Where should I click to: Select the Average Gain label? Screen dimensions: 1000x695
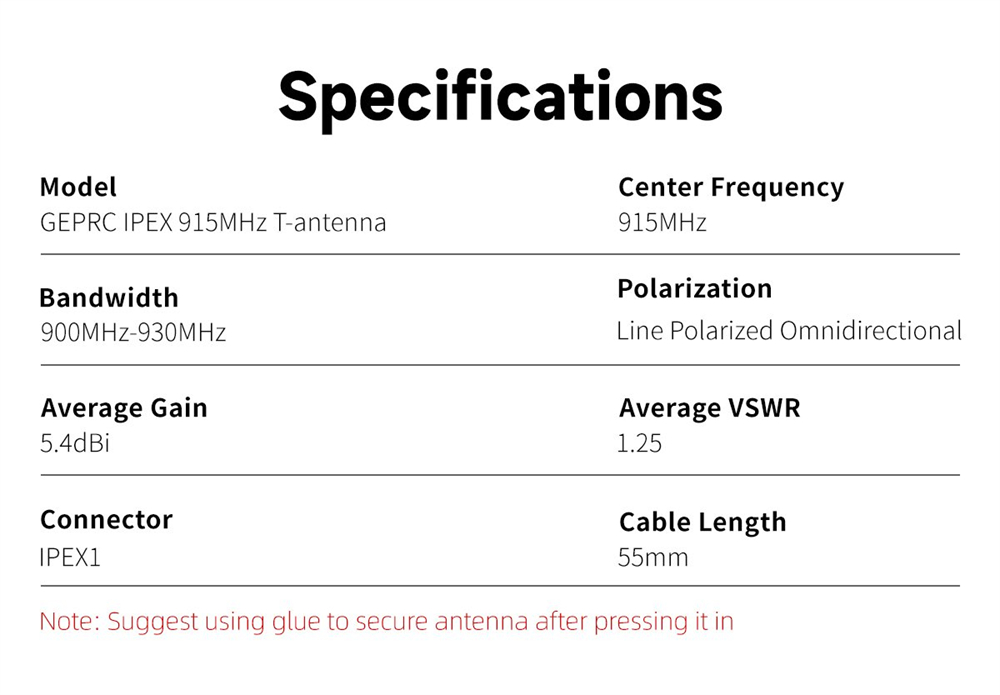(x=124, y=408)
